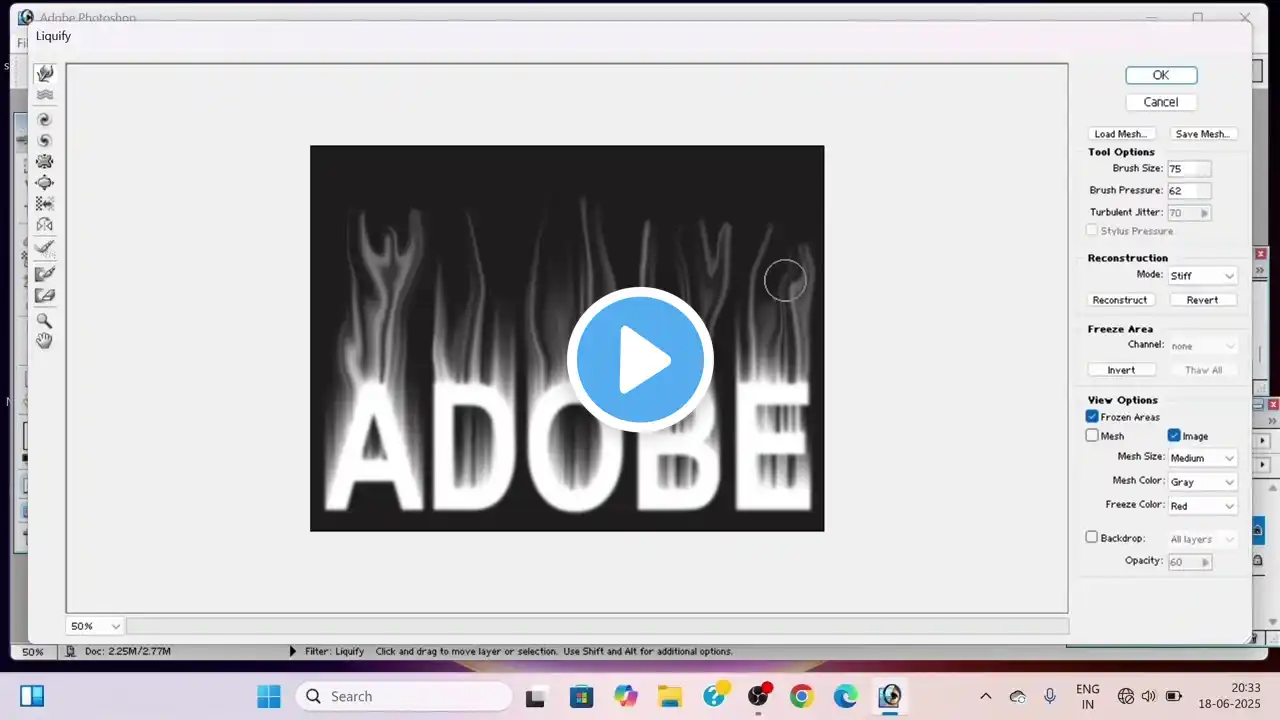Select the Turbulence tool
This screenshot has height=720, width=1280.
pyautogui.click(x=44, y=95)
